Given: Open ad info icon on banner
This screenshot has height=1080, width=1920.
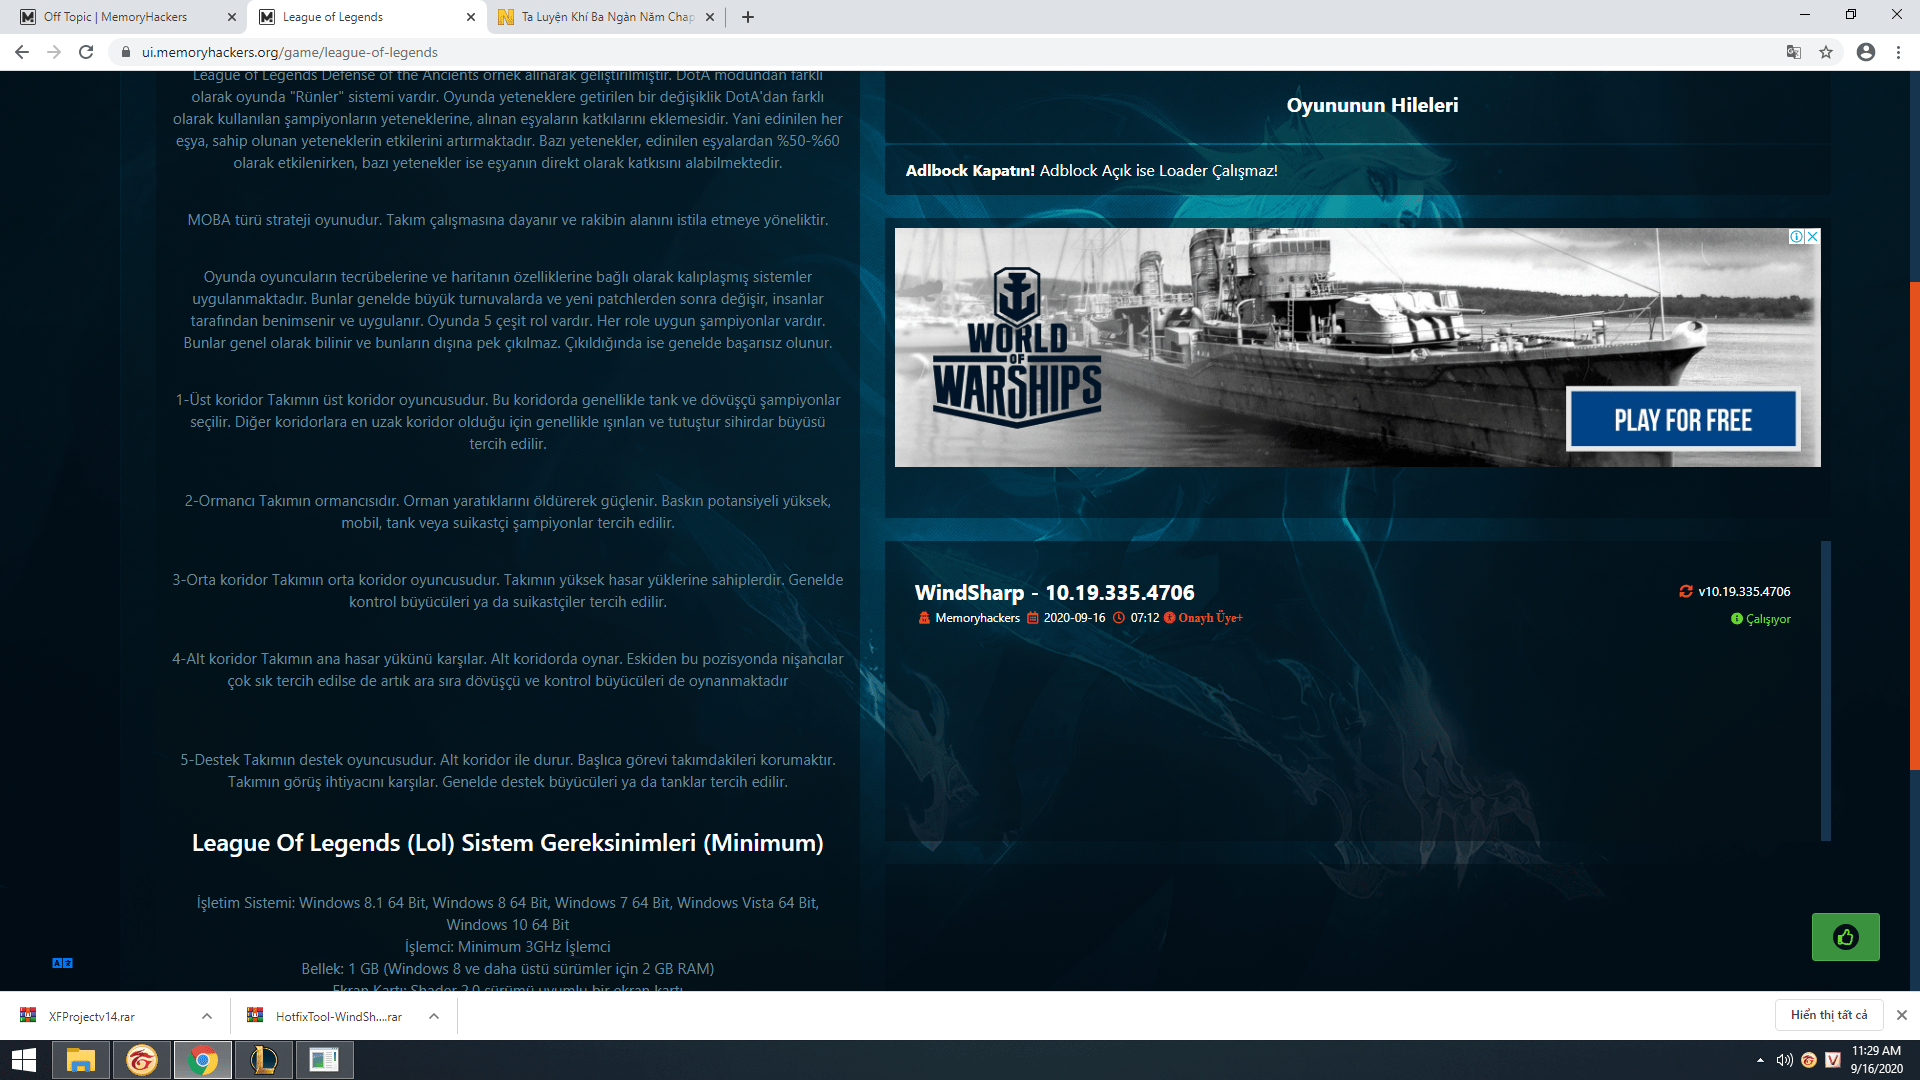Looking at the screenshot, I should point(1797,237).
